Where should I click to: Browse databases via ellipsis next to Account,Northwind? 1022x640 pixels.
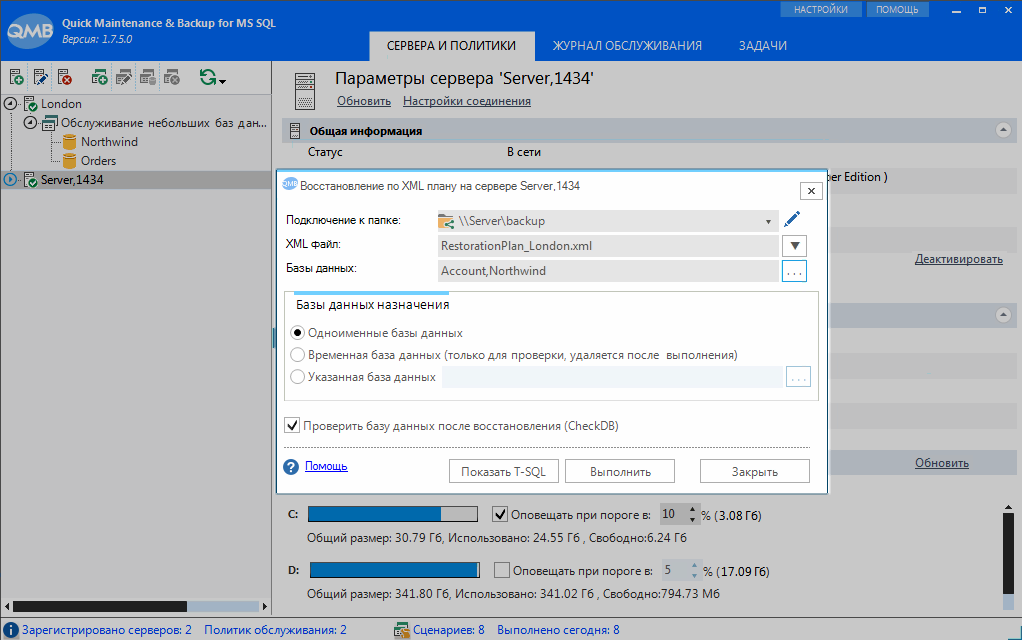[794, 271]
